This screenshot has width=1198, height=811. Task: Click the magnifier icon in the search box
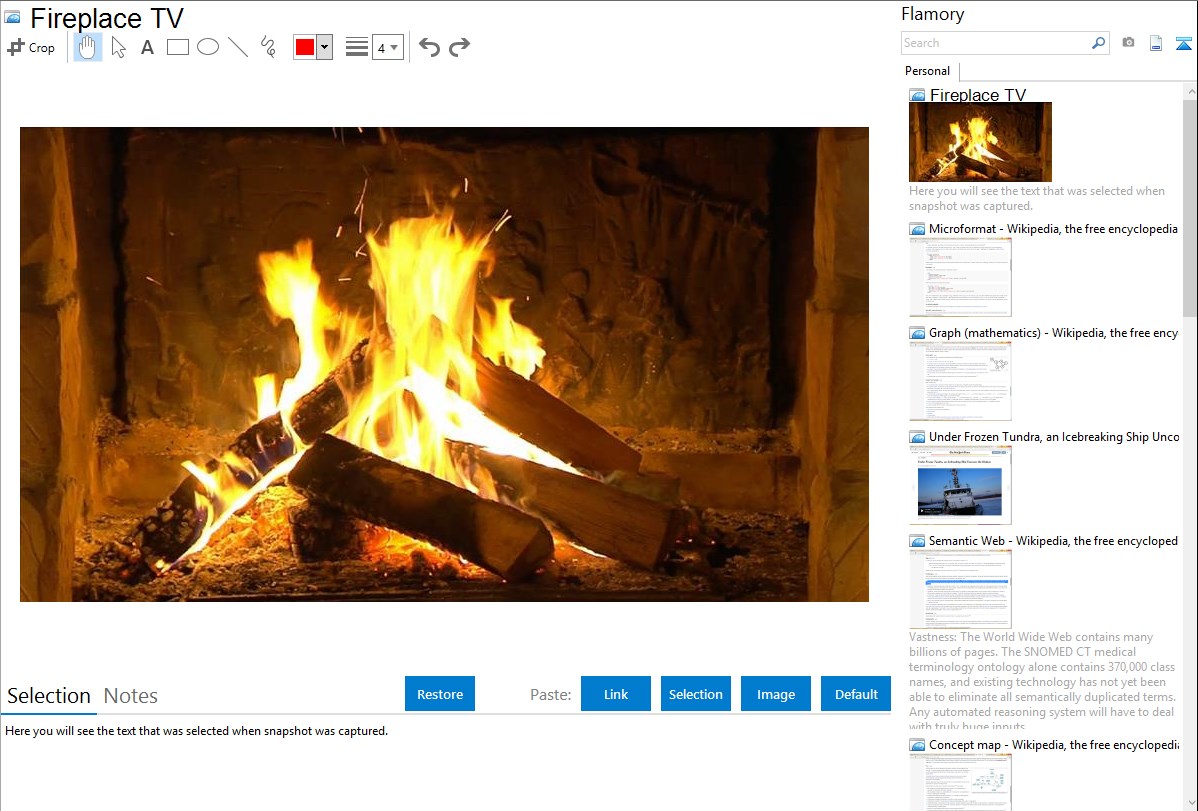(x=1098, y=43)
